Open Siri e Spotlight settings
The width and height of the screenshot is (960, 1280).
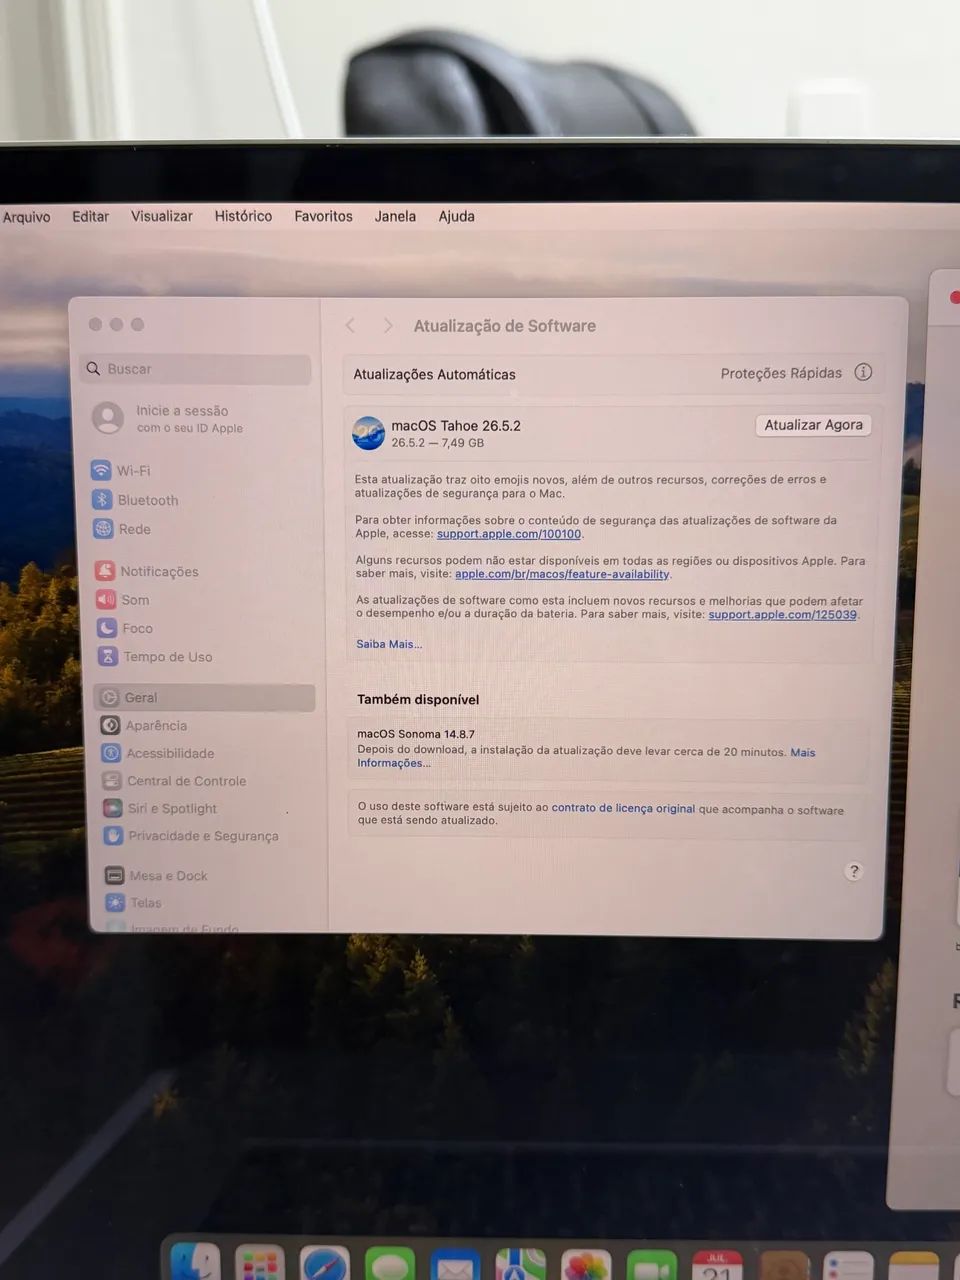(159, 808)
